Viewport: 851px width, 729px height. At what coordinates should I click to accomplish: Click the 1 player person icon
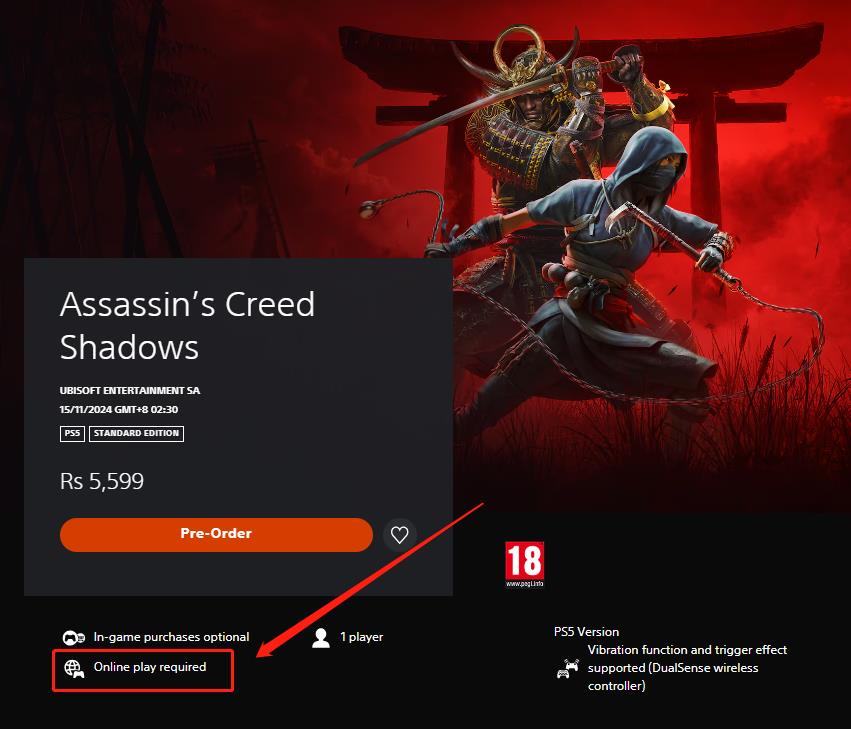pos(321,638)
